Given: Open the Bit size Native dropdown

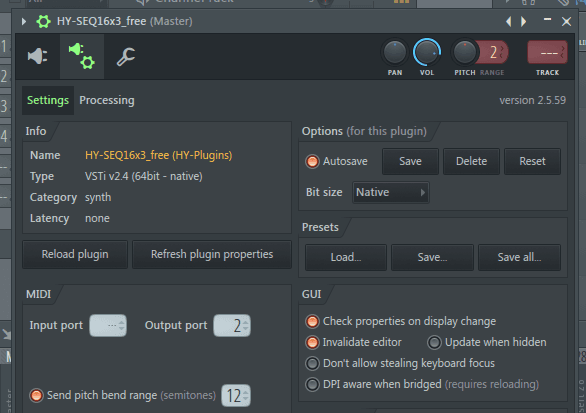Looking at the screenshot, I should 391,192.
